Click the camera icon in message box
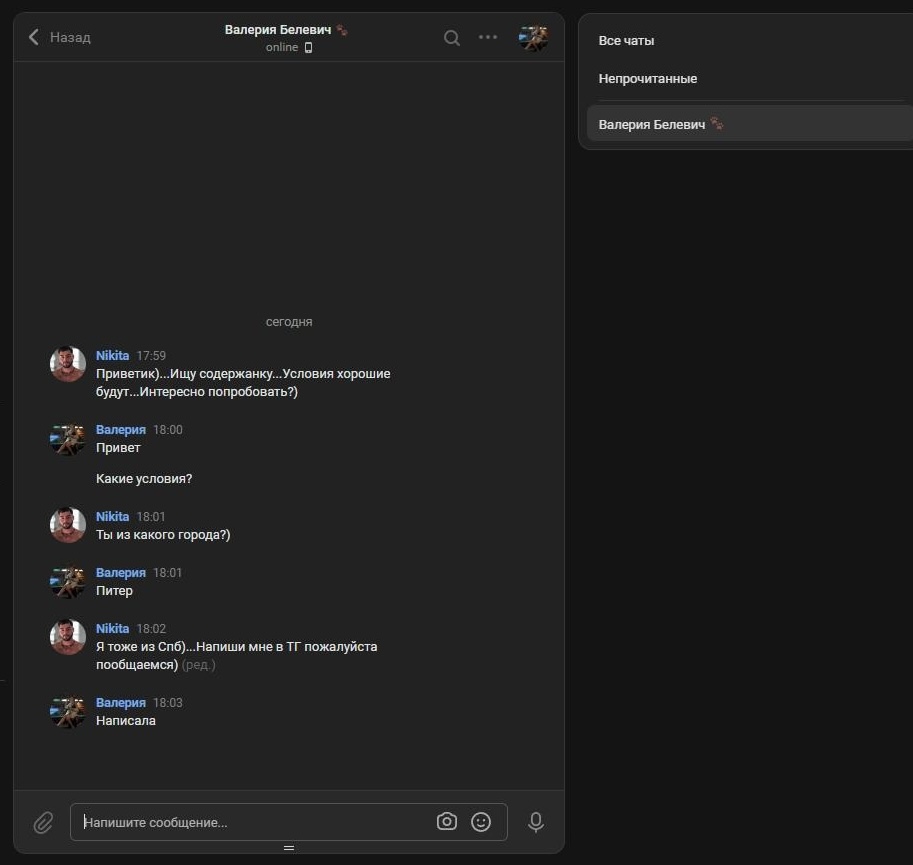Screen dimensions: 913x865 pyautogui.click(x=447, y=822)
